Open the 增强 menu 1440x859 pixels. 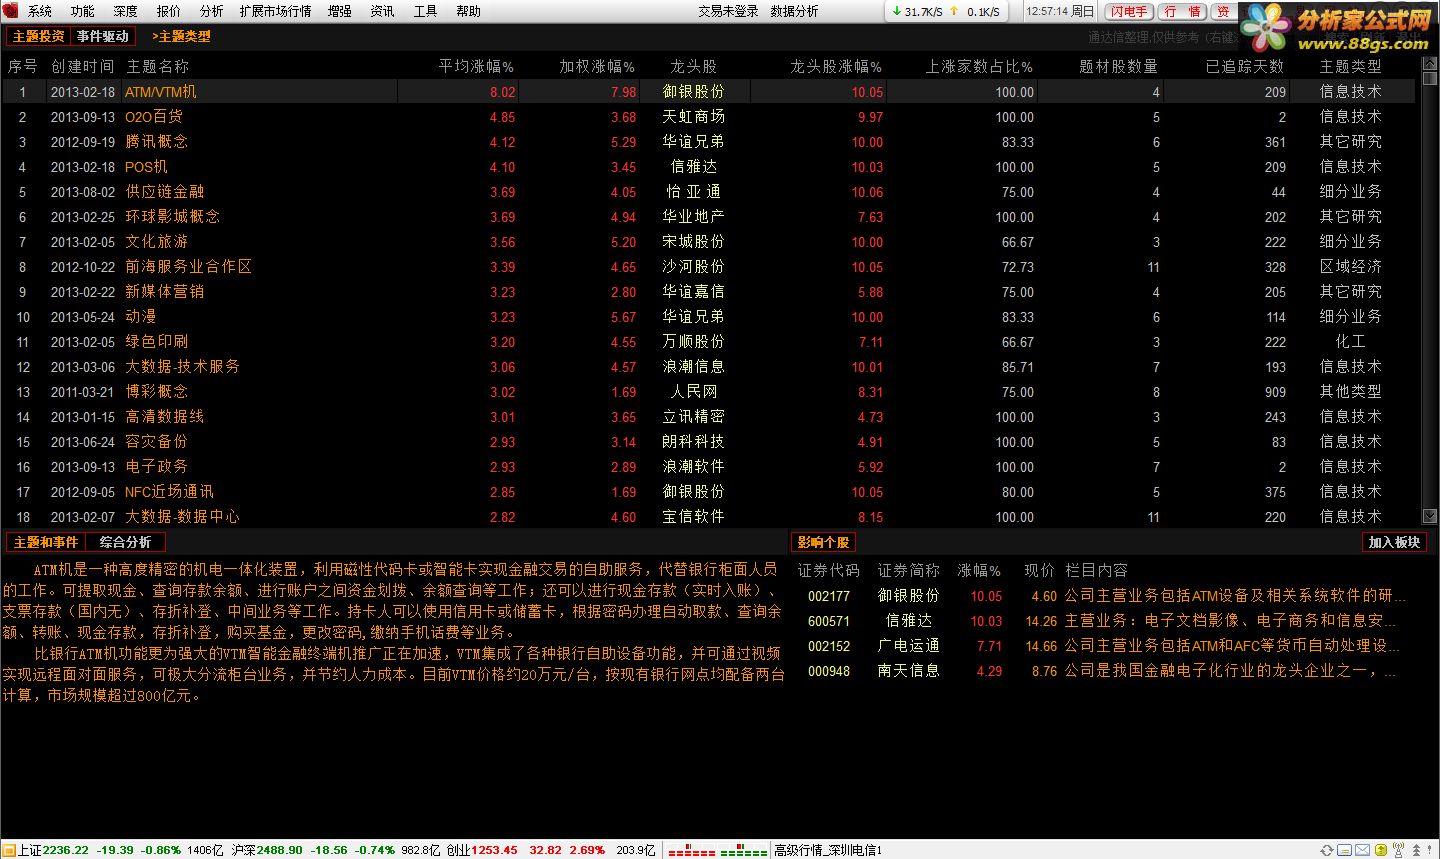(x=340, y=11)
